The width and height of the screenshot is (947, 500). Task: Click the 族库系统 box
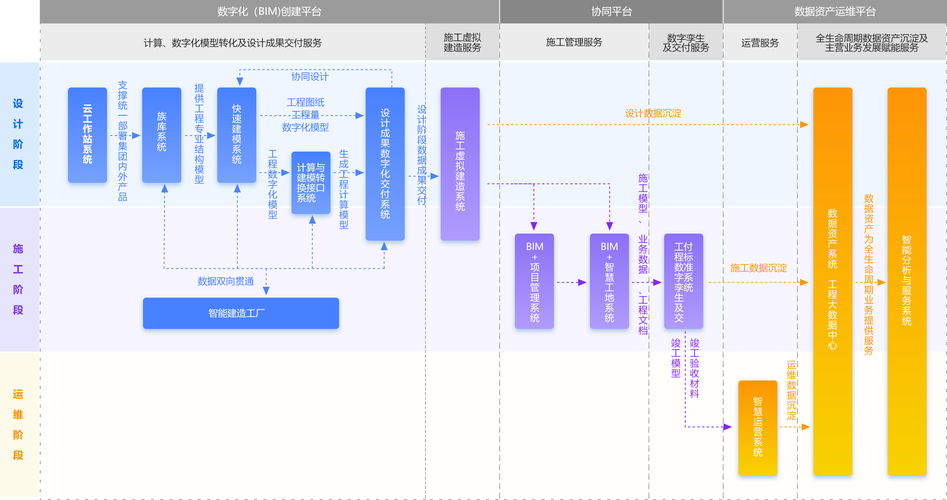[x=162, y=135]
